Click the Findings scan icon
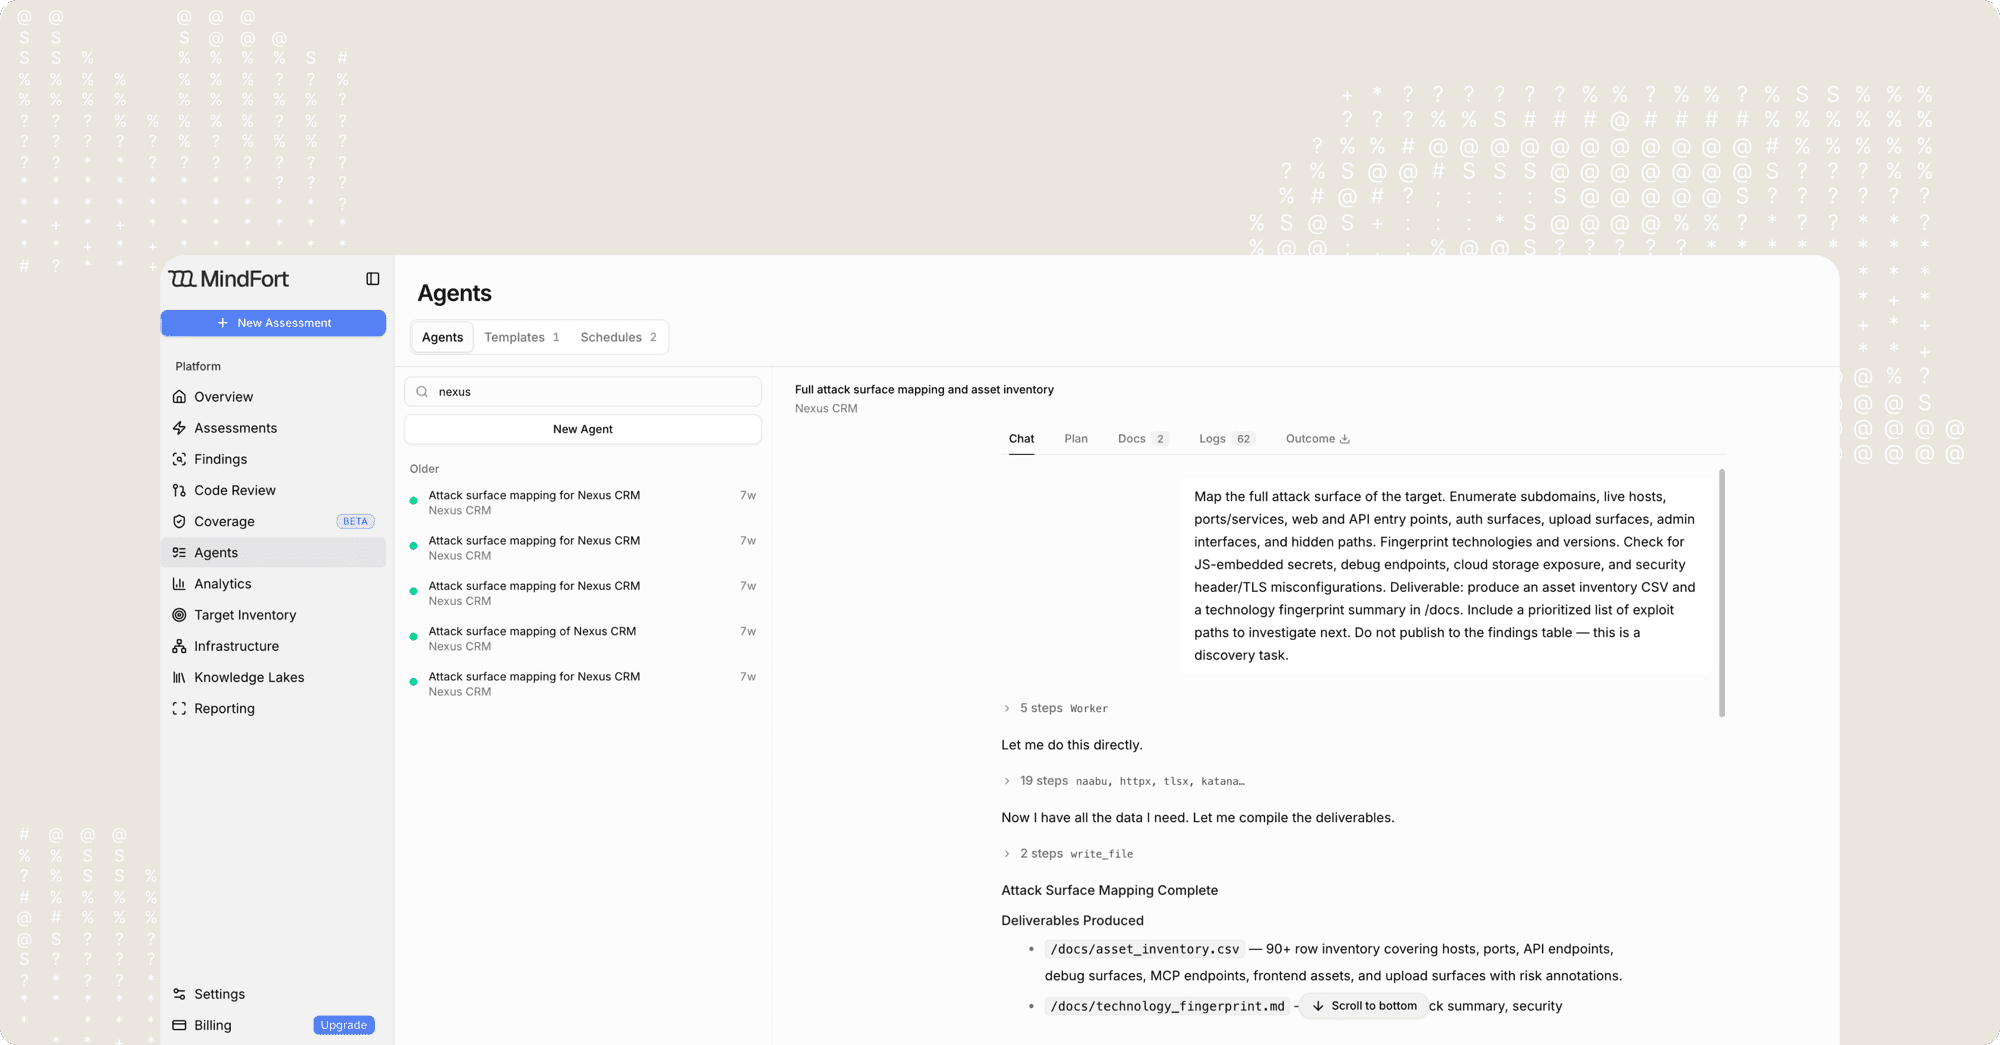Viewport: 2000px width, 1045px height. pyautogui.click(x=179, y=459)
